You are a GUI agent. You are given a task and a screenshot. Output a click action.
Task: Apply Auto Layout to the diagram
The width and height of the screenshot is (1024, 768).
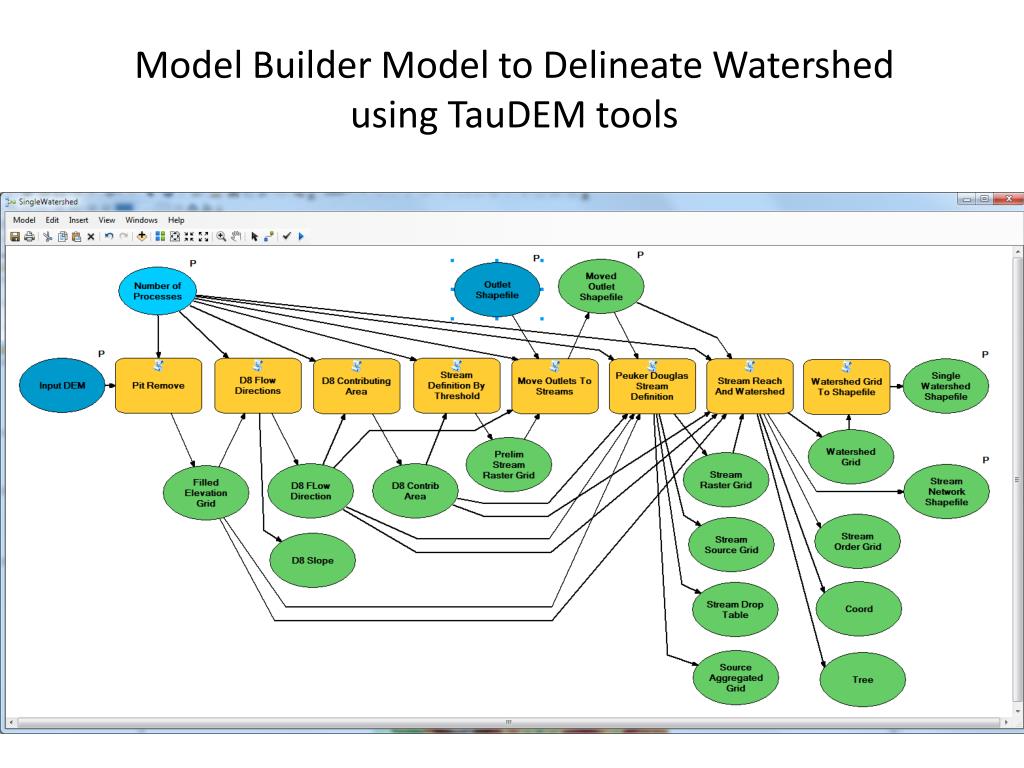(160, 236)
